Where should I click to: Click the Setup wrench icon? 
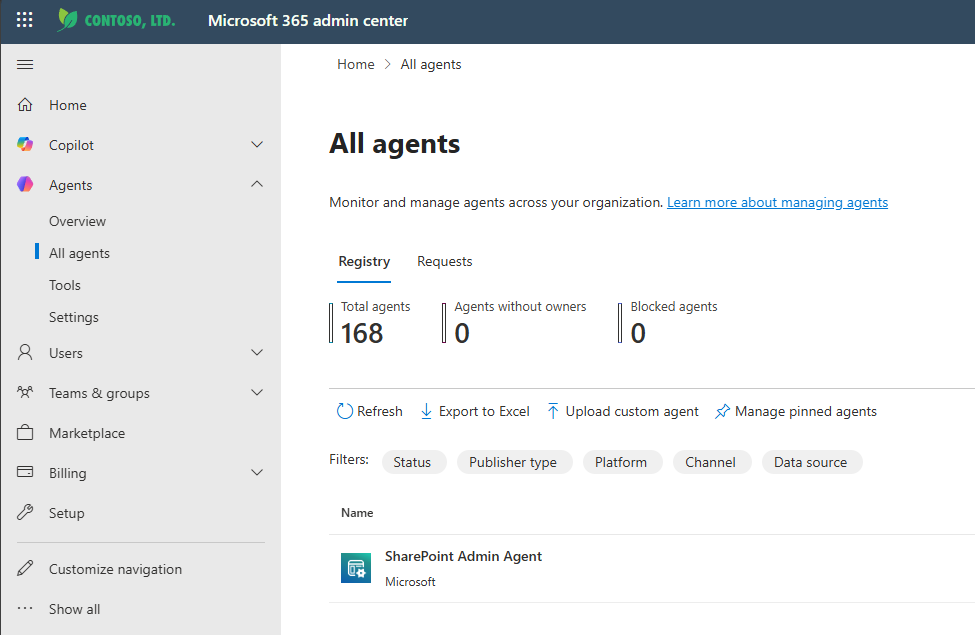[25, 512]
